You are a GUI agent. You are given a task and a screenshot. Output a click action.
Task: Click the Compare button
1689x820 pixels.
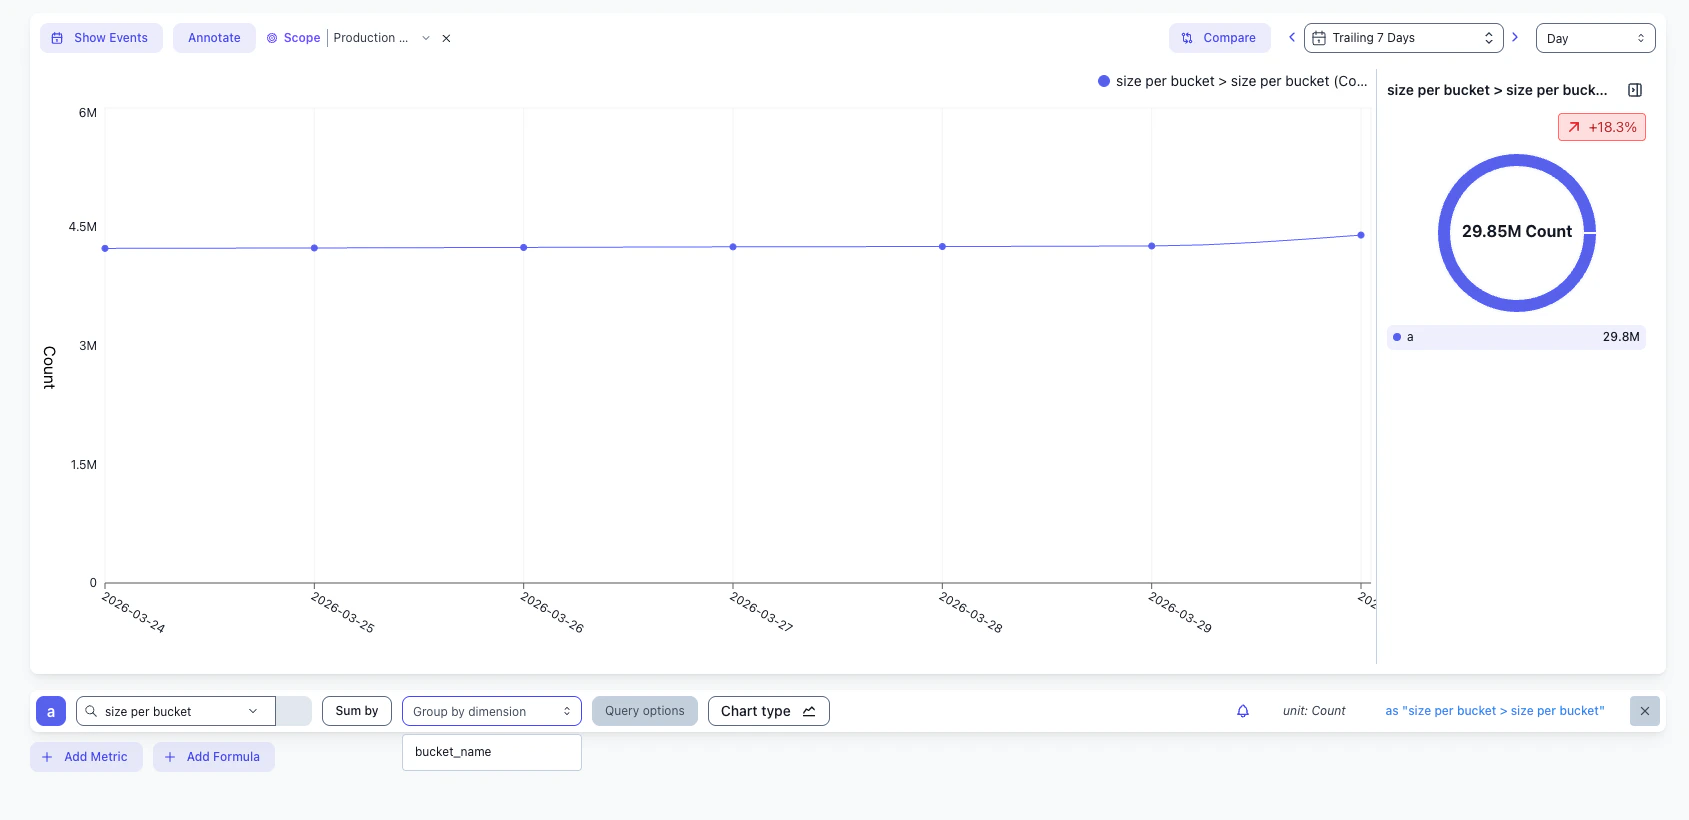[x=1220, y=38]
